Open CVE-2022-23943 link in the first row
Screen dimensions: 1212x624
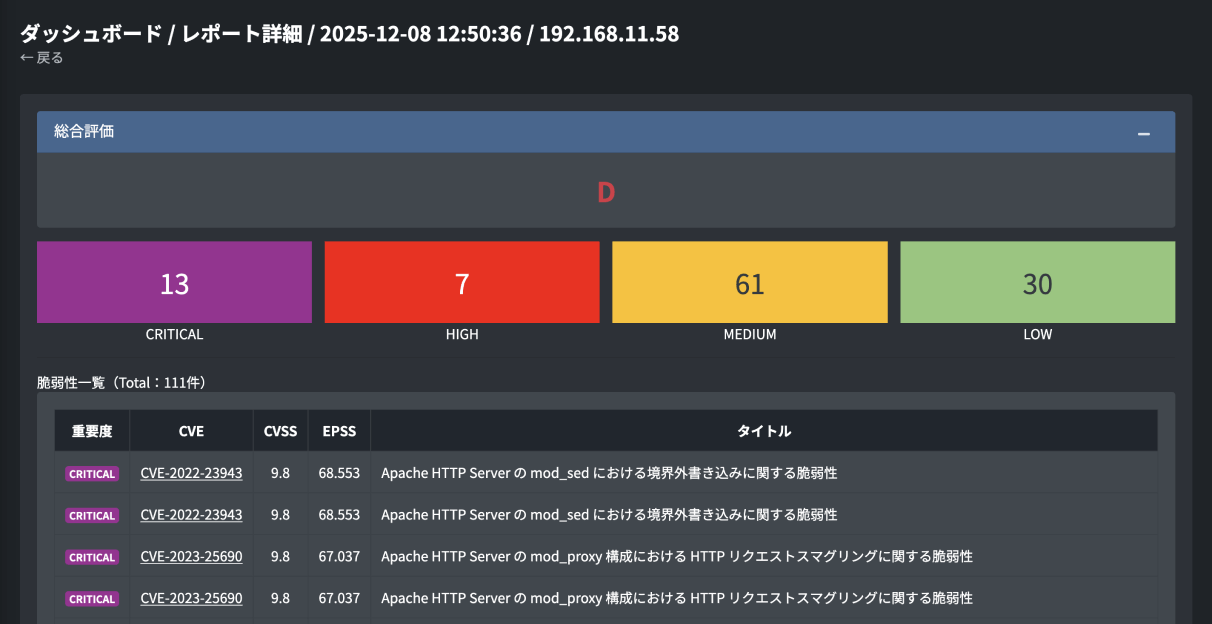tap(191, 473)
